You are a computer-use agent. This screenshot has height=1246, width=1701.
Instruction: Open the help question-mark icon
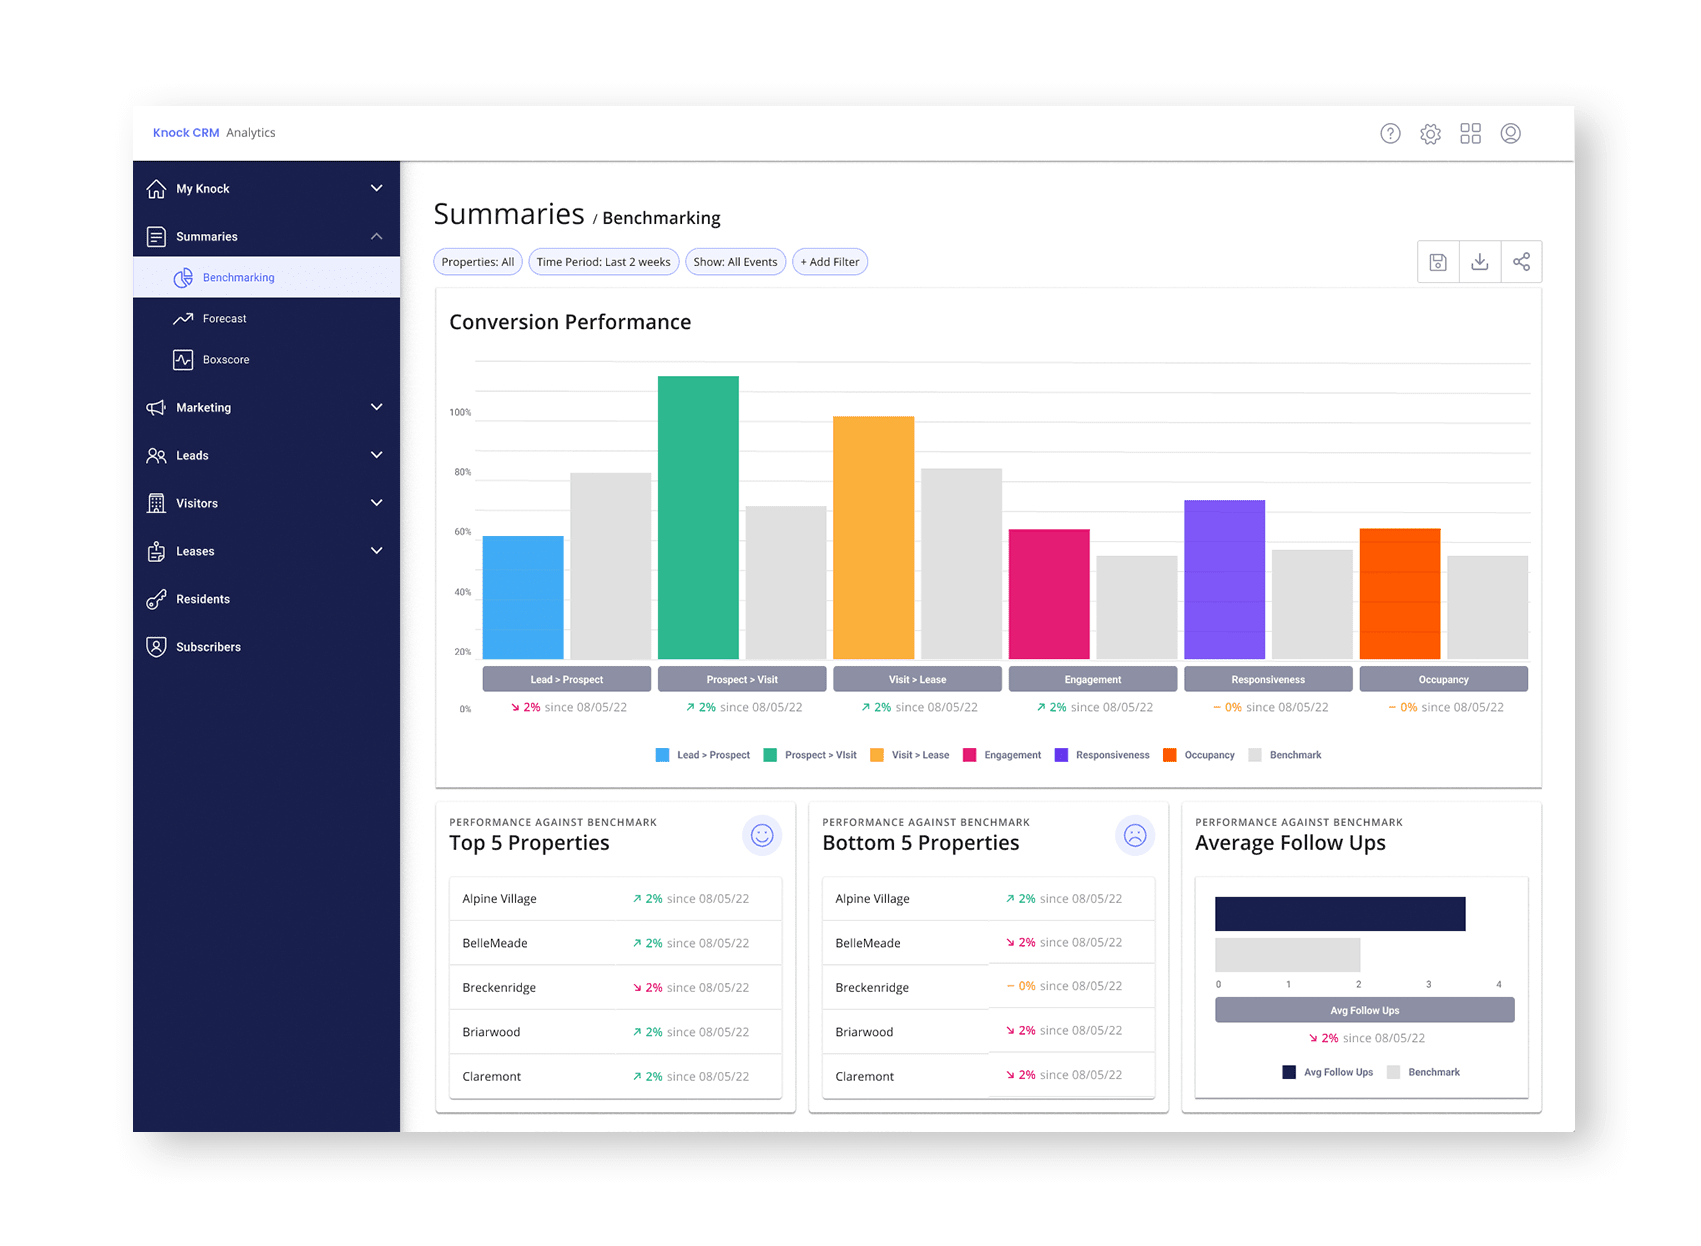coord(1390,133)
